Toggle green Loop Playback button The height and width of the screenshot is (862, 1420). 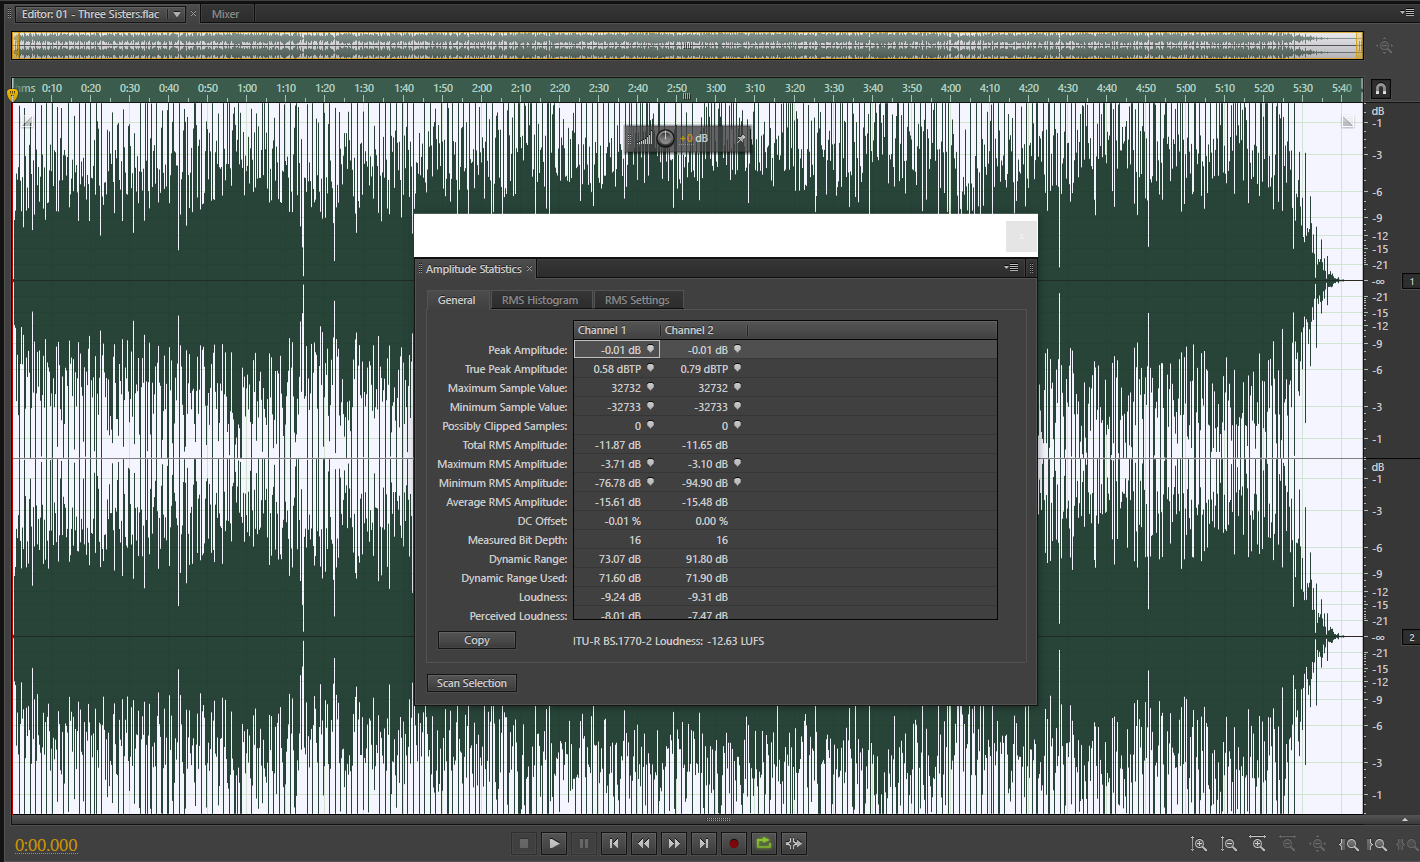764,843
